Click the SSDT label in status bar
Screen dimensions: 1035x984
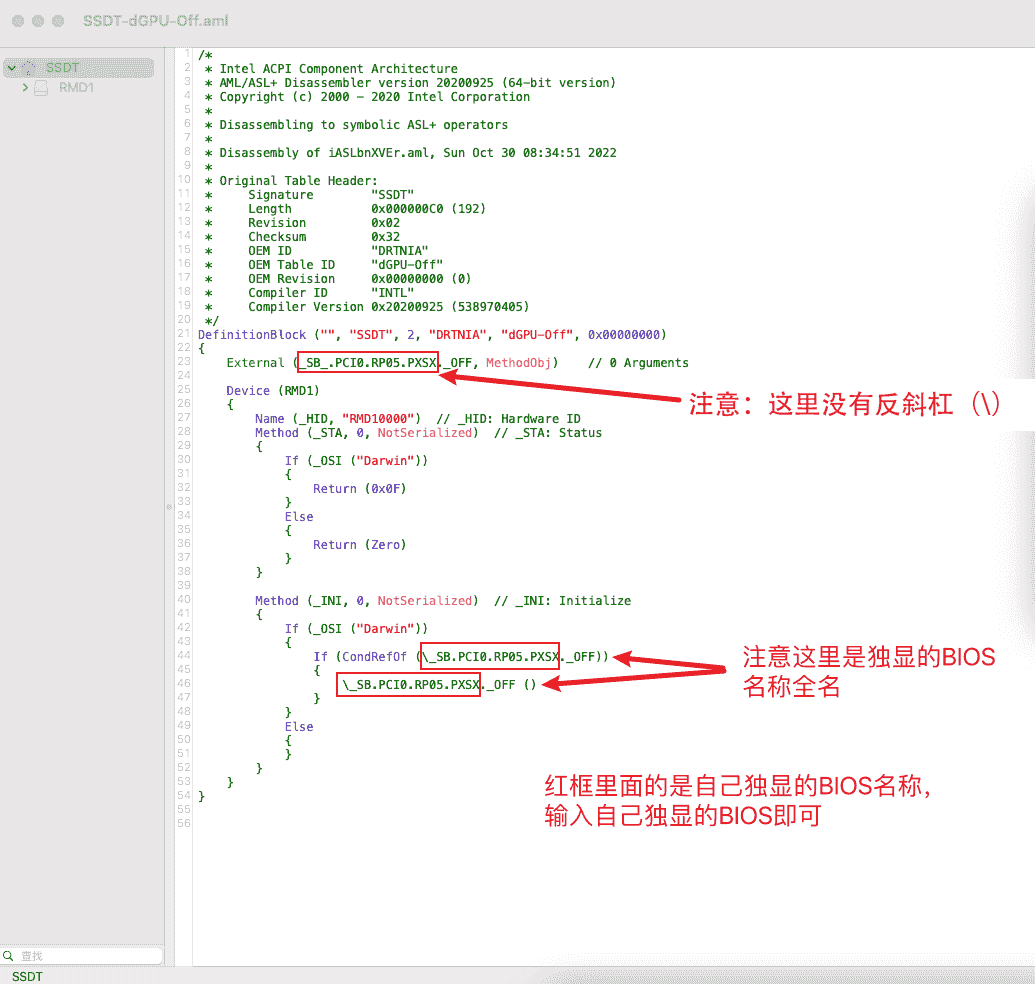coord(27,976)
